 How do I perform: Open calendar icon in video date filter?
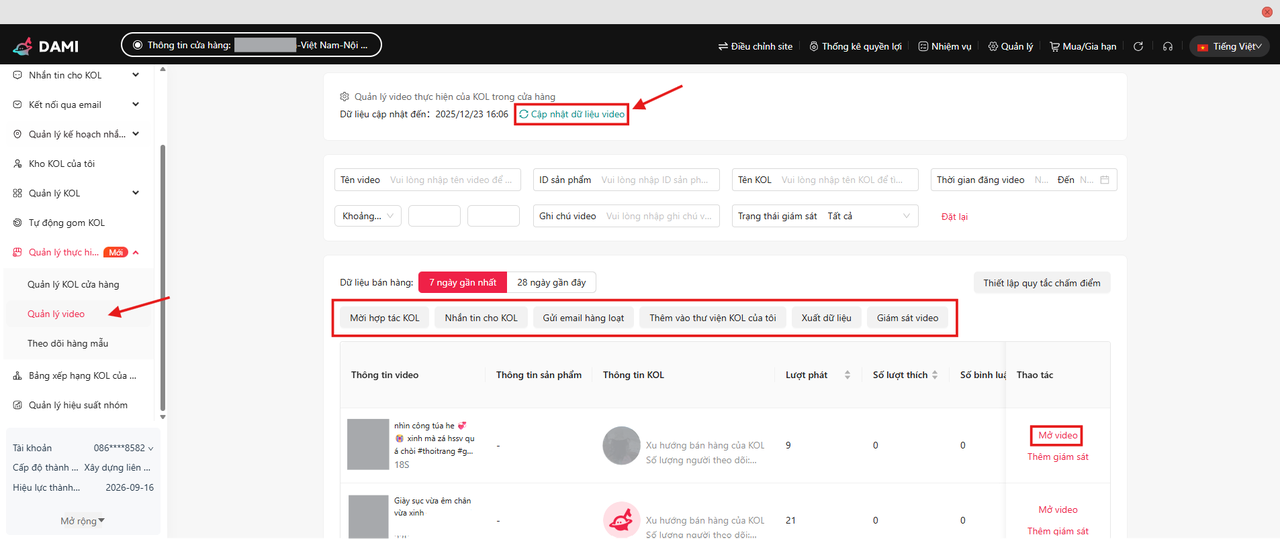(1105, 180)
